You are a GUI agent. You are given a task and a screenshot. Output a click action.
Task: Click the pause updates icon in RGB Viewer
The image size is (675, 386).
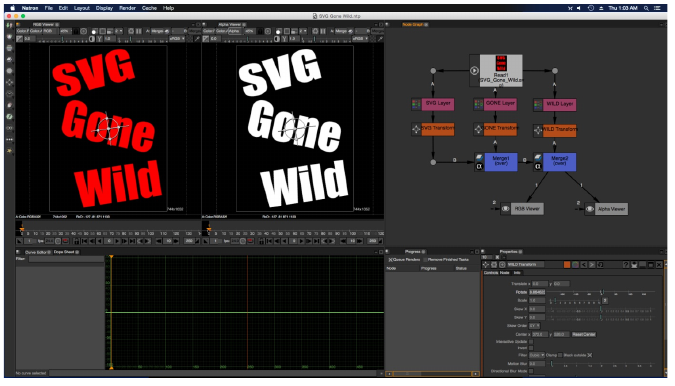click(x=139, y=31)
